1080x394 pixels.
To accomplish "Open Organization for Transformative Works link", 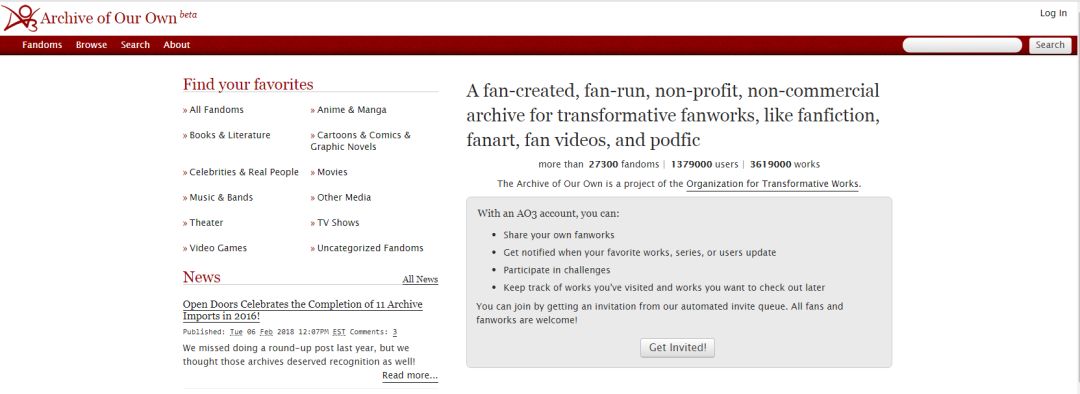I will pos(773,184).
